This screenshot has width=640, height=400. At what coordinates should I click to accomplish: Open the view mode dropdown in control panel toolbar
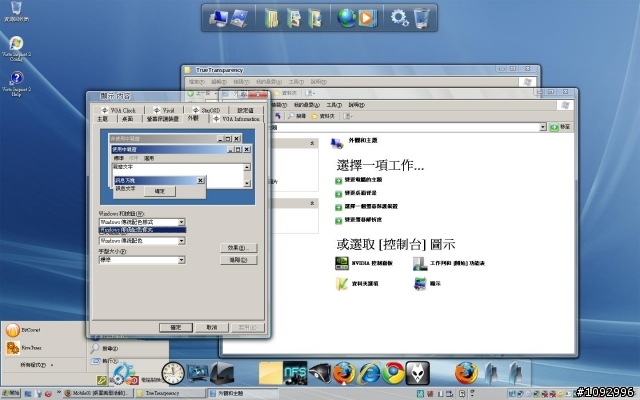point(347,116)
